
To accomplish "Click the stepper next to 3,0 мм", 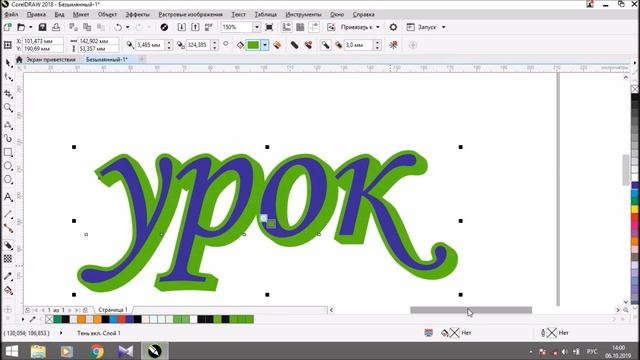I will pyautogui.click(x=377, y=45).
